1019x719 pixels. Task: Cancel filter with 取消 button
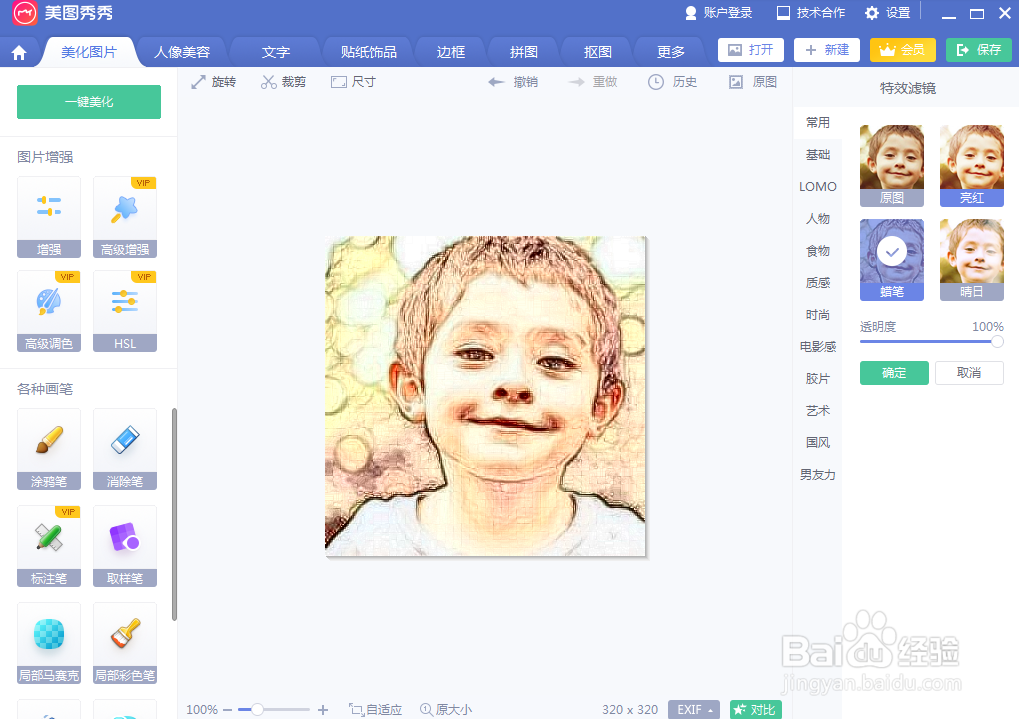tap(969, 373)
